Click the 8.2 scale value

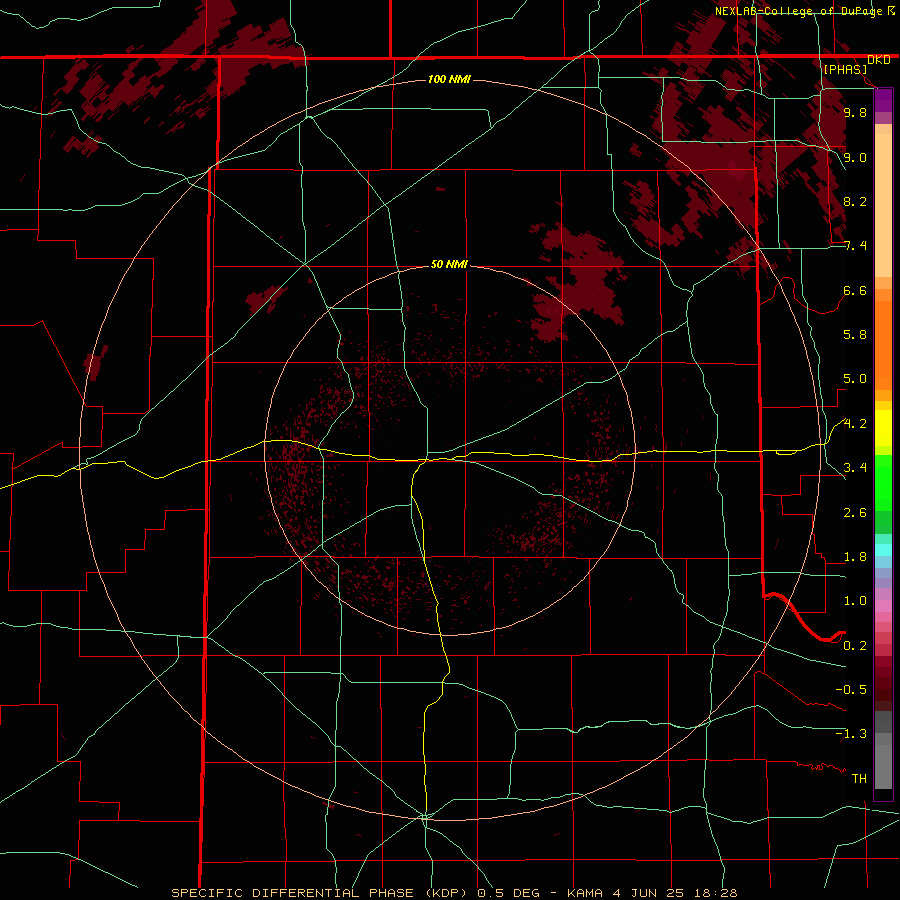tap(855, 201)
